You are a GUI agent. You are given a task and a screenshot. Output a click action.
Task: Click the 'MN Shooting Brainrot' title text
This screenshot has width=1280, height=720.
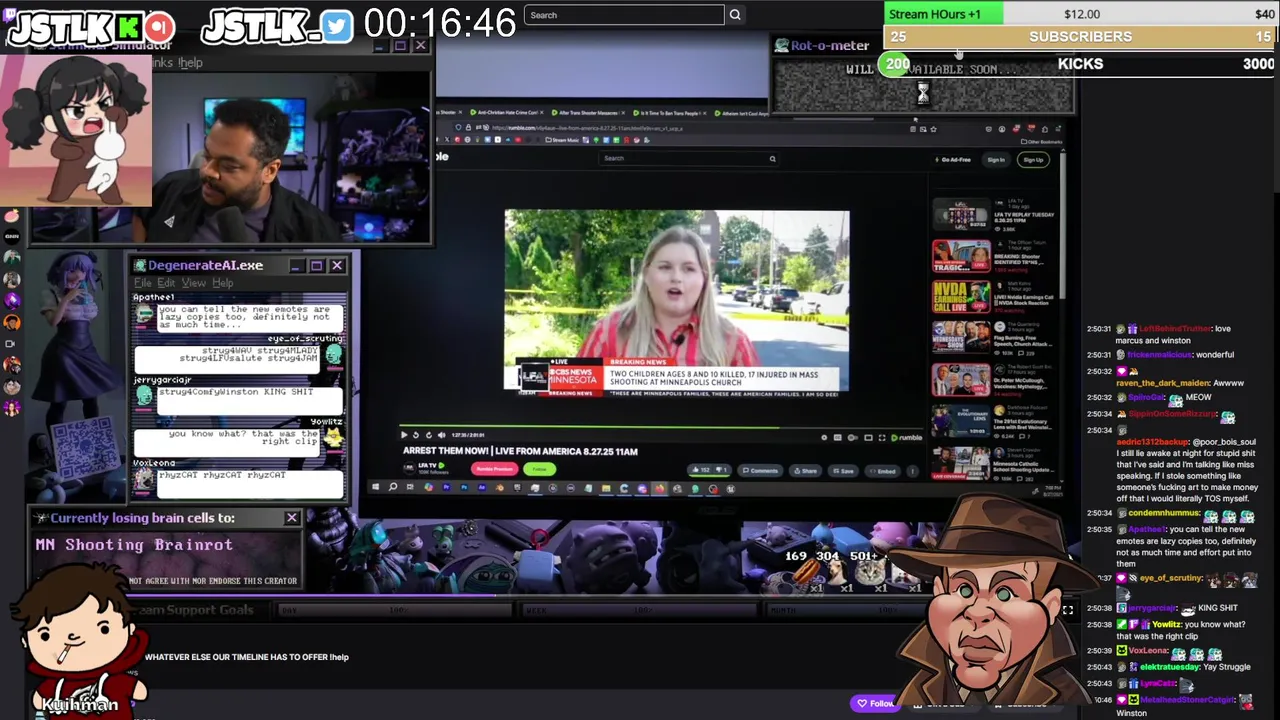134,545
